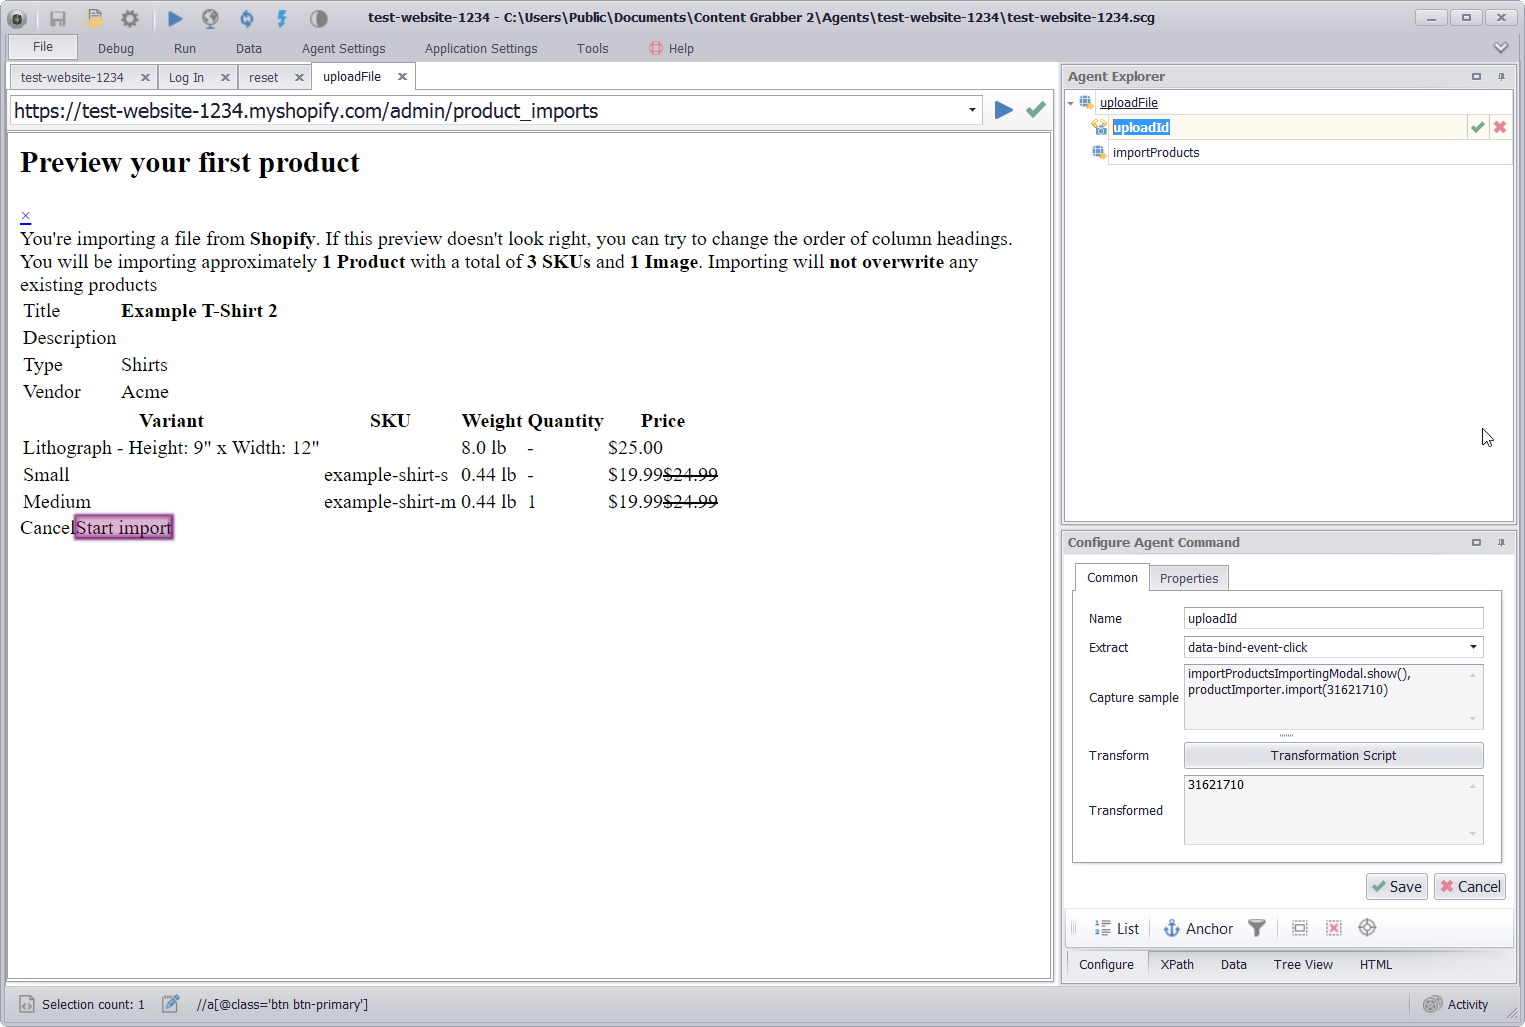Click the blue lightning bolt icon
The width and height of the screenshot is (1525, 1027).
pos(282,18)
